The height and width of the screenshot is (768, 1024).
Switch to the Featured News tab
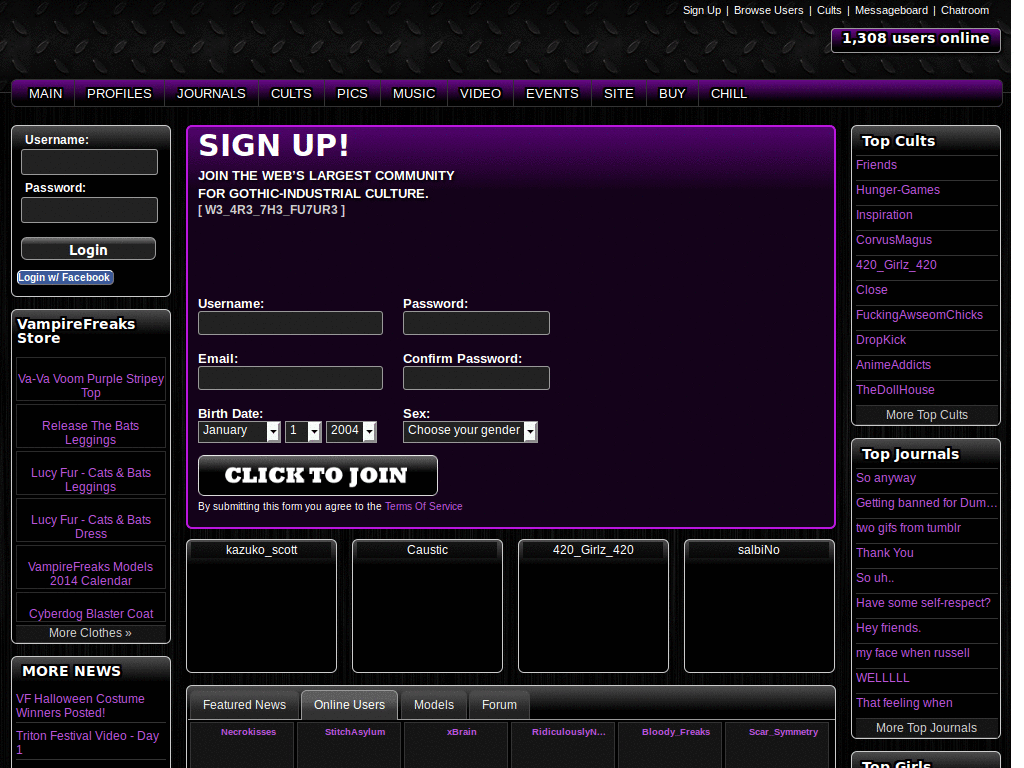click(x=244, y=705)
